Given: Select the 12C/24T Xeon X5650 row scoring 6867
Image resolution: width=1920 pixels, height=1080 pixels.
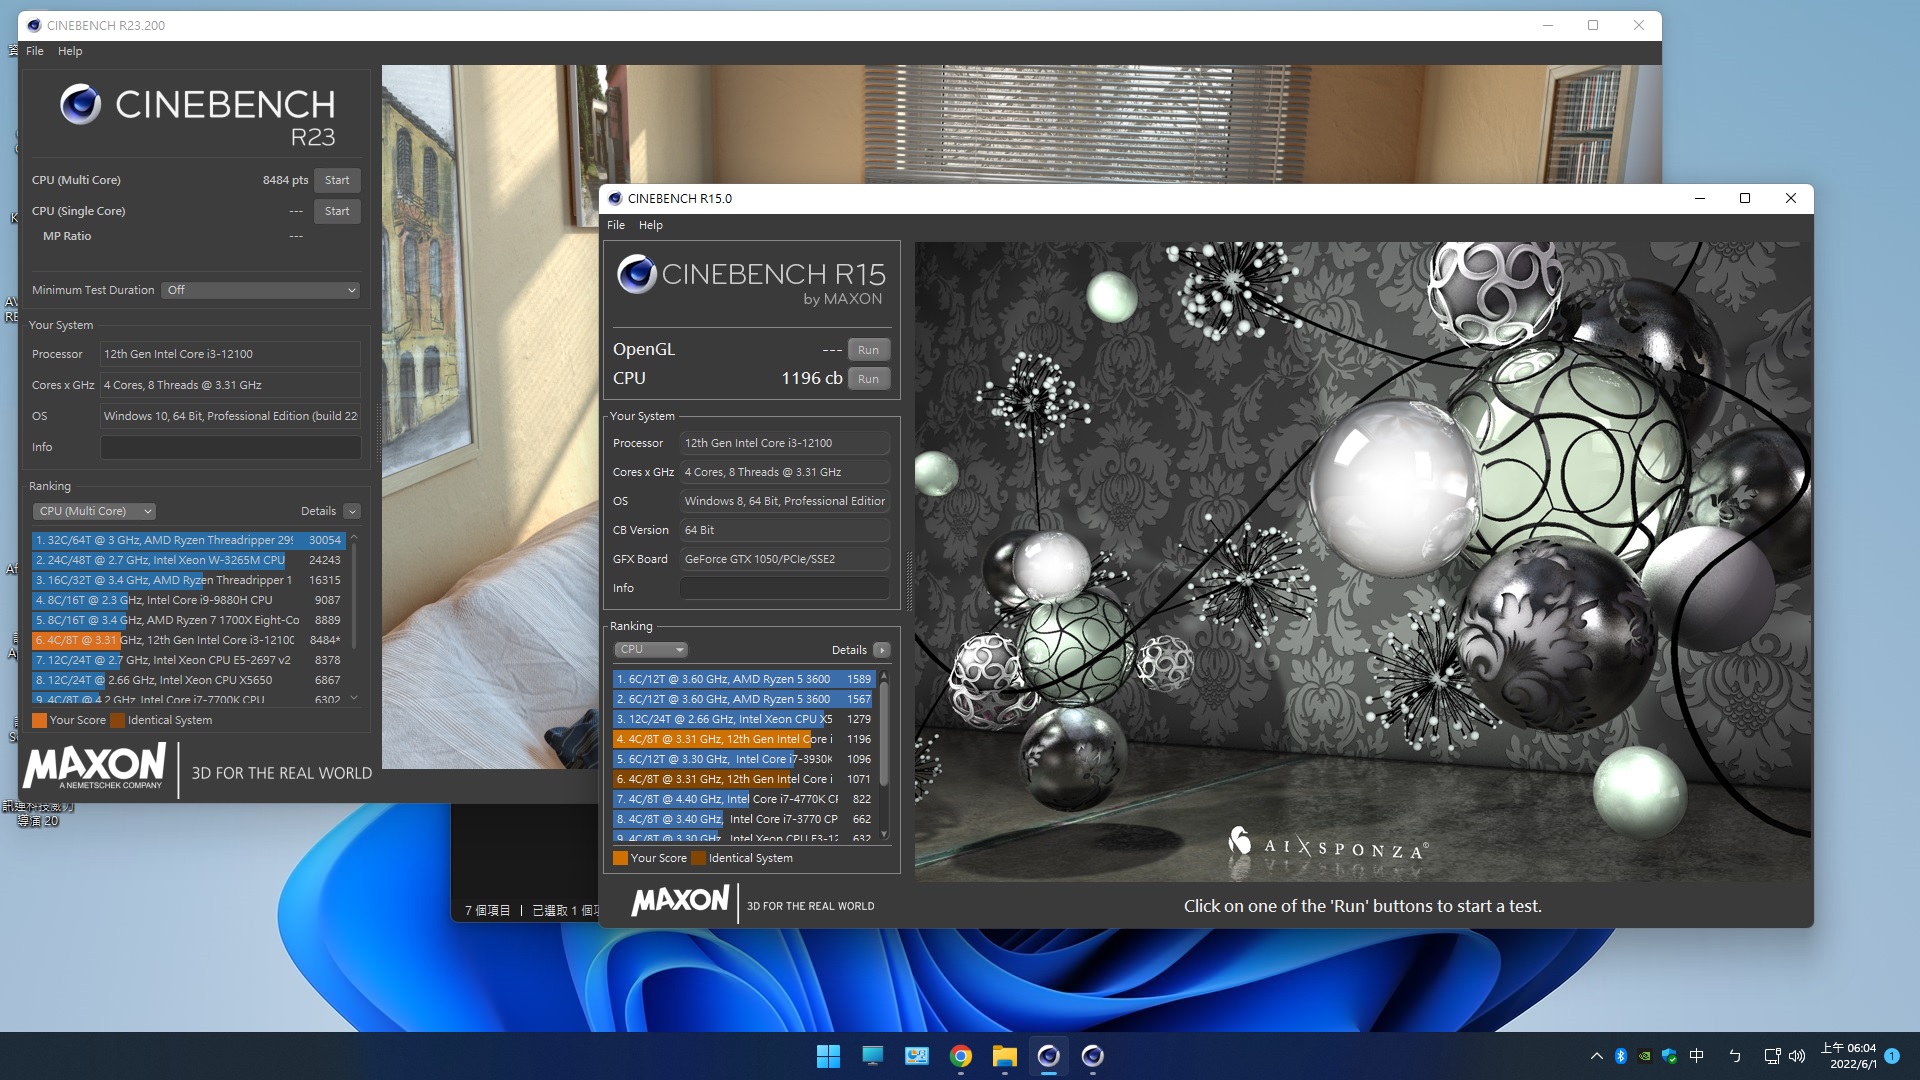Looking at the screenshot, I should point(189,680).
